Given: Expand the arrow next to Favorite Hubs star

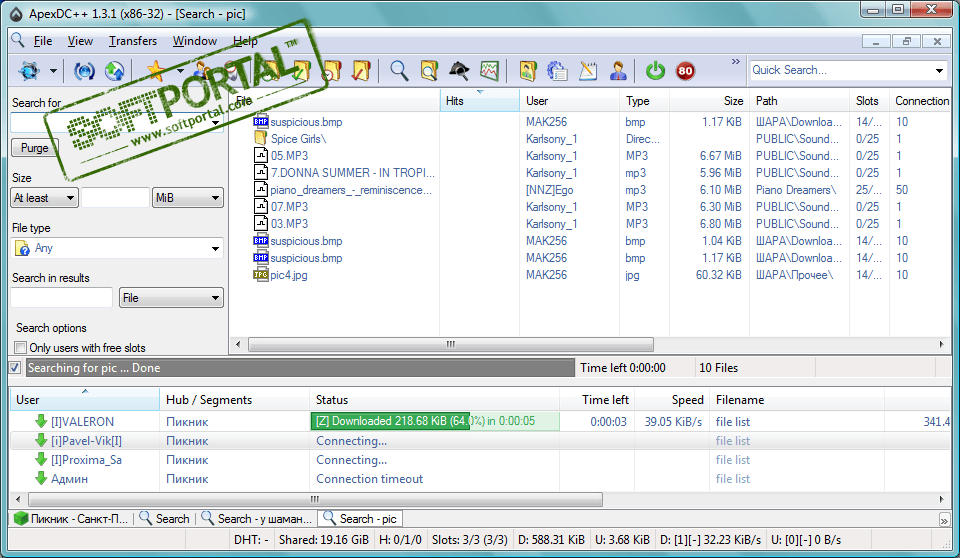Looking at the screenshot, I should [180, 71].
